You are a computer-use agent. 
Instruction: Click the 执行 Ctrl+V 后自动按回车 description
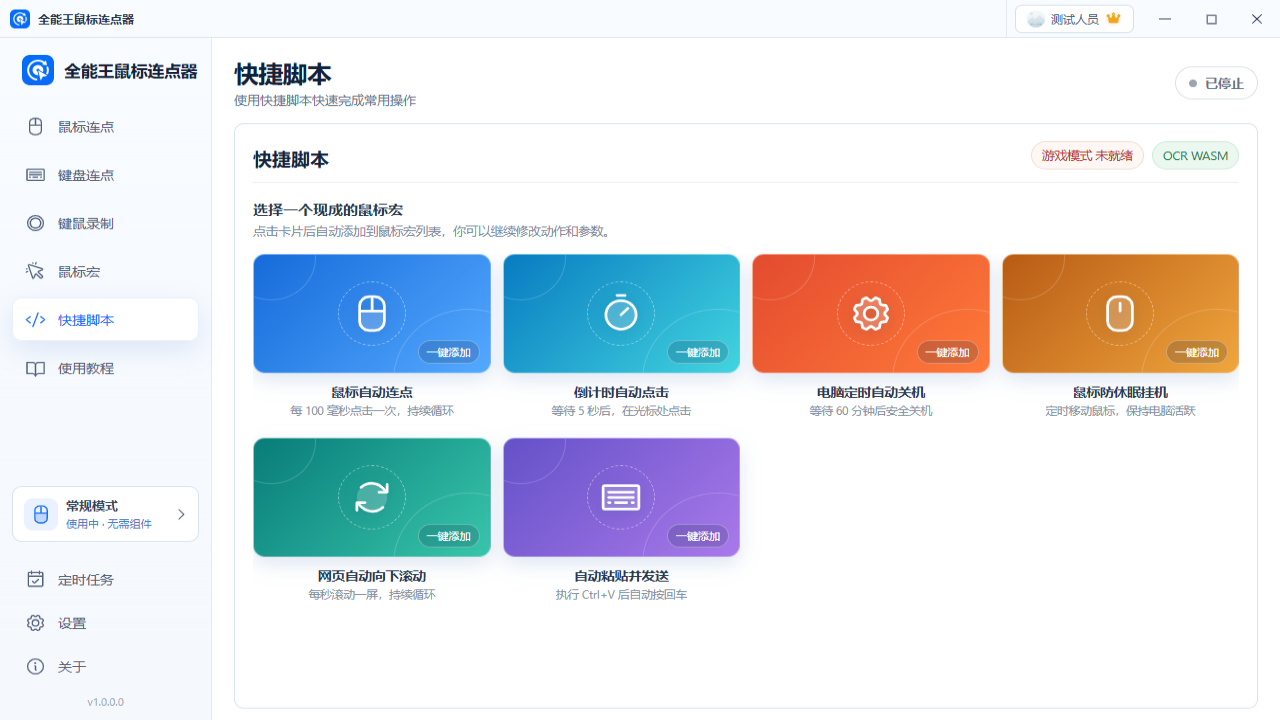[x=621, y=595]
